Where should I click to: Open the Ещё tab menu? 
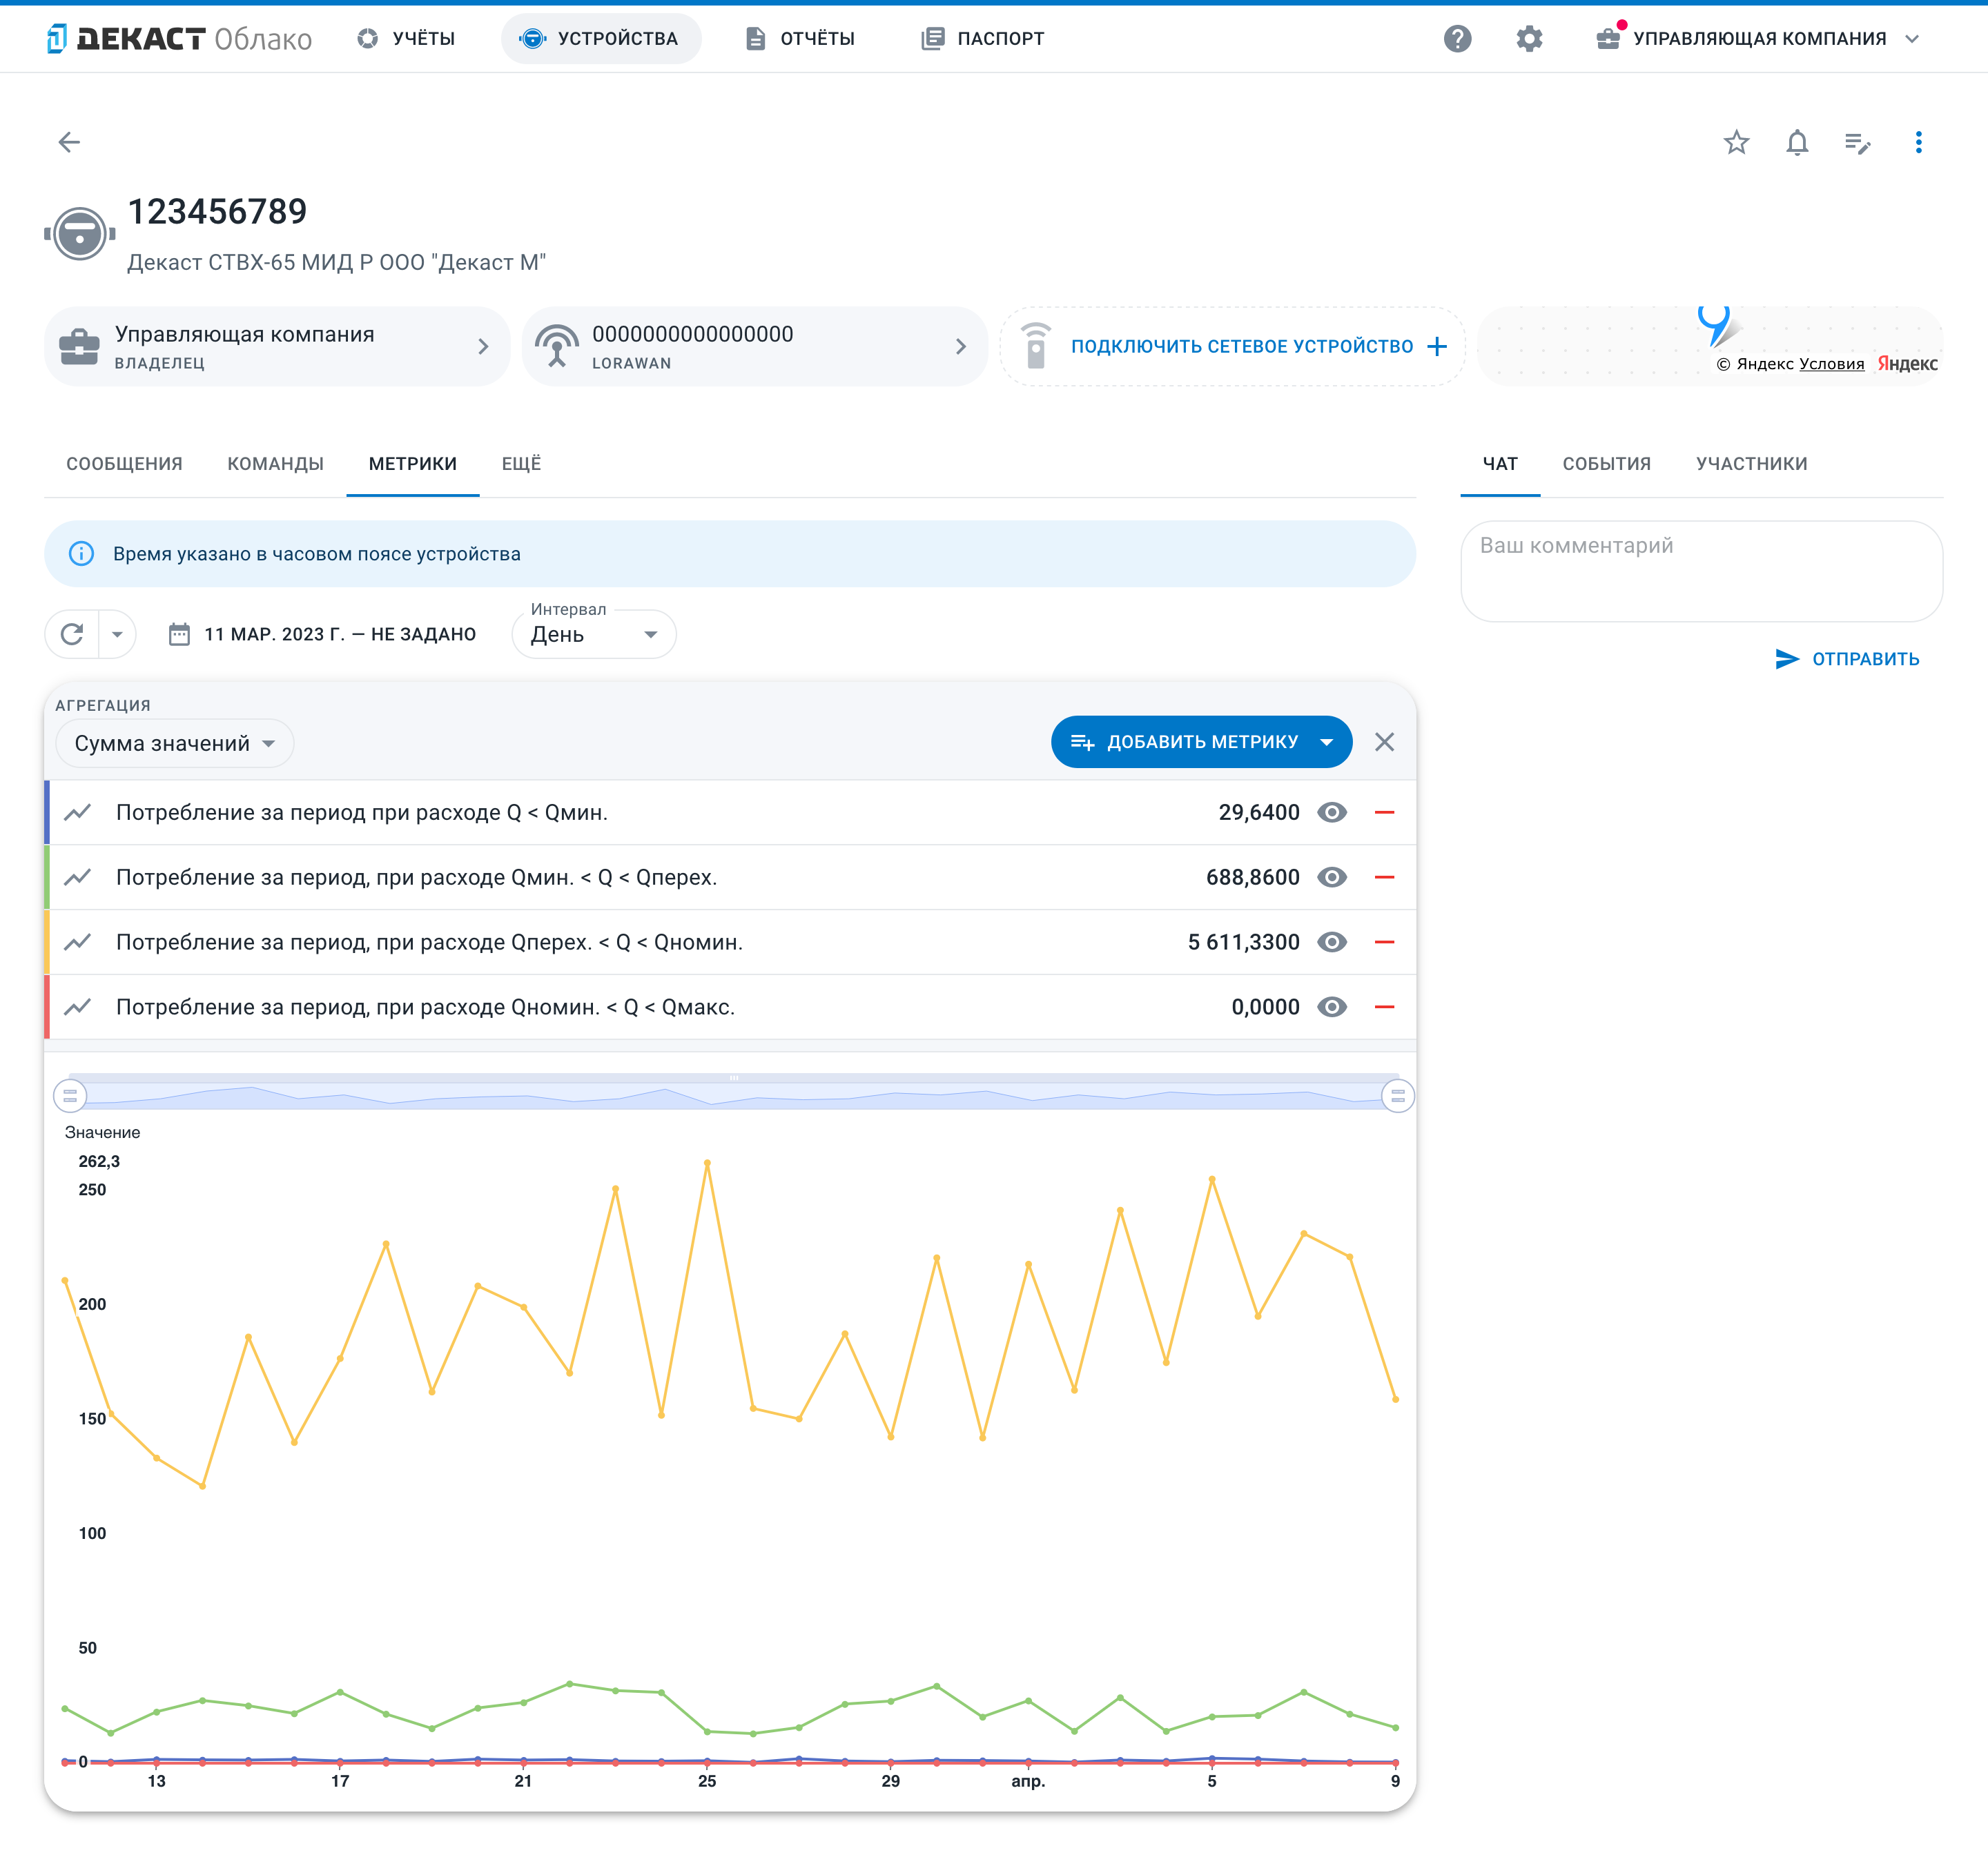click(521, 463)
